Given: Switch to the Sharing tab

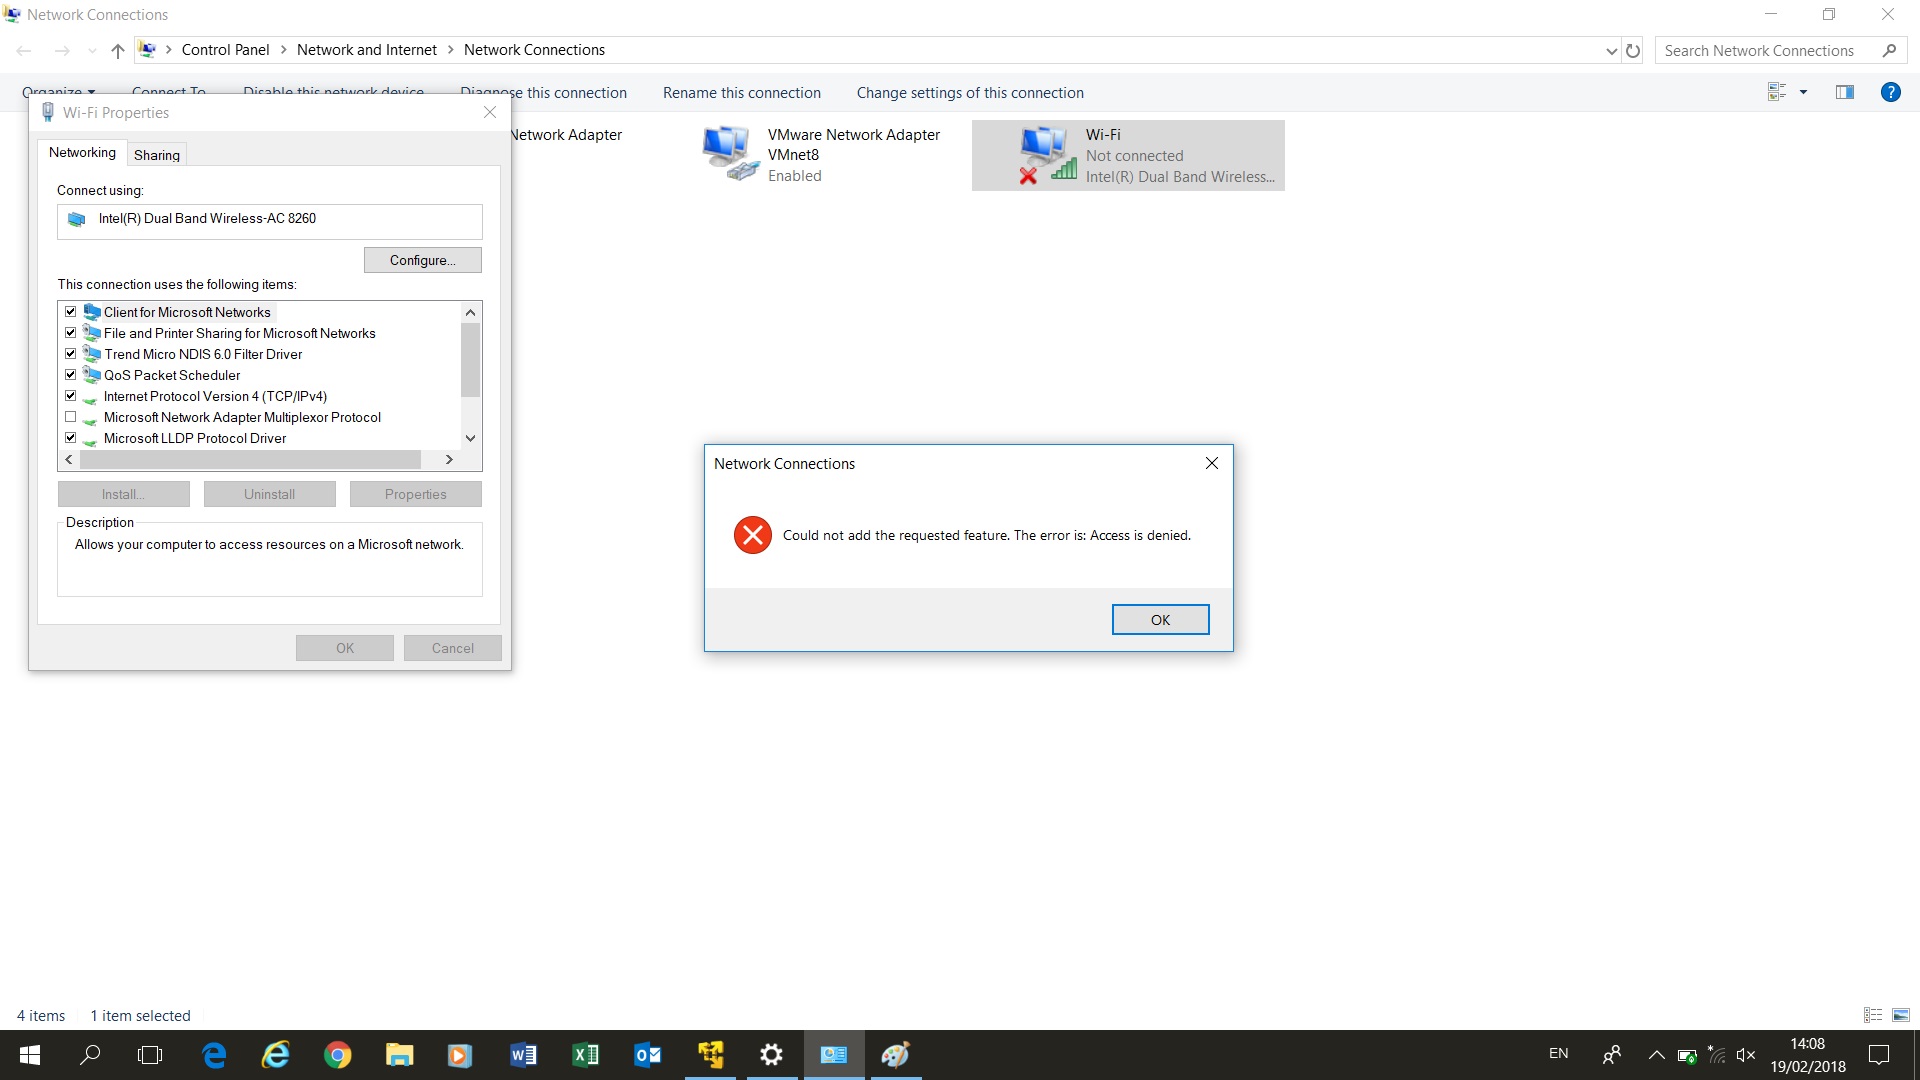Looking at the screenshot, I should [156, 154].
